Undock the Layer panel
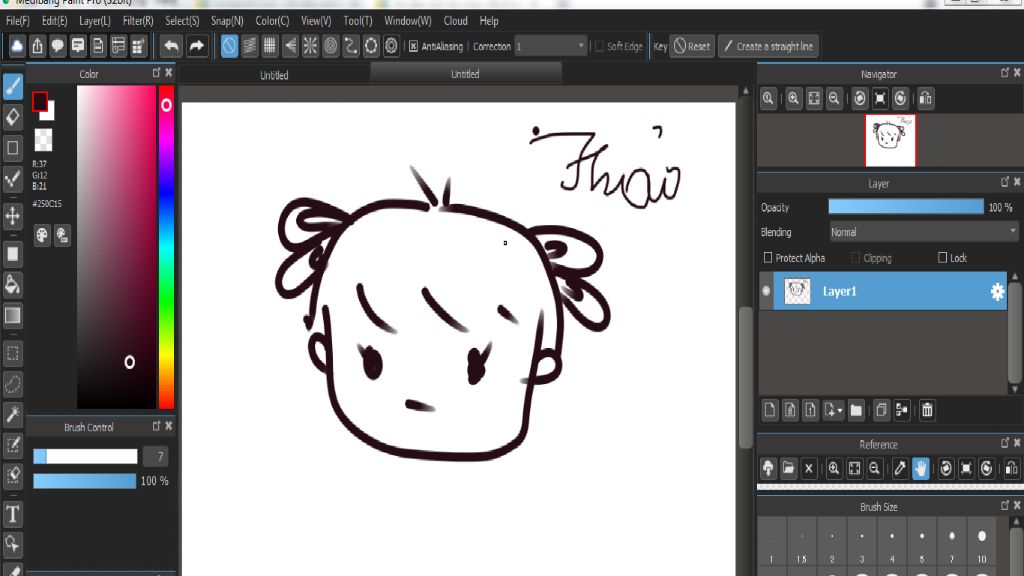The height and width of the screenshot is (576, 1024). tap(1004, 182)
